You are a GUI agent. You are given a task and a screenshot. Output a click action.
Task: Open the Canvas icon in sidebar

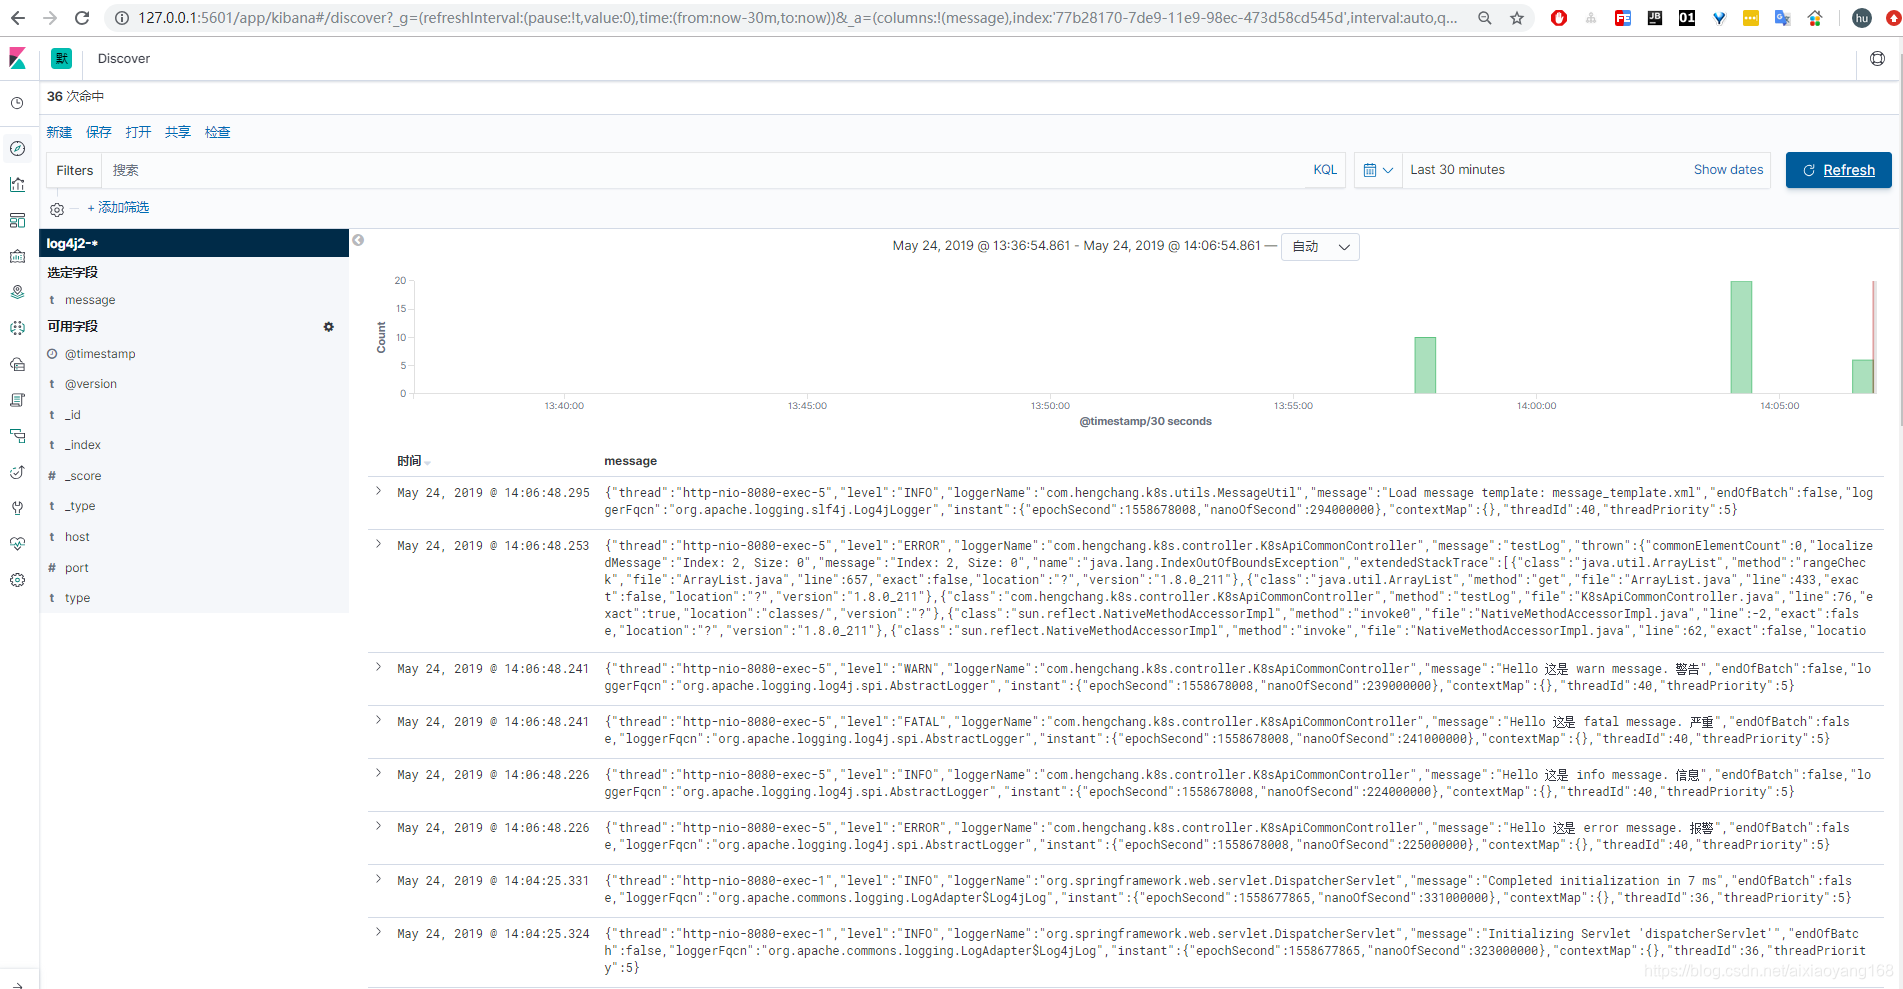[18, 256]
